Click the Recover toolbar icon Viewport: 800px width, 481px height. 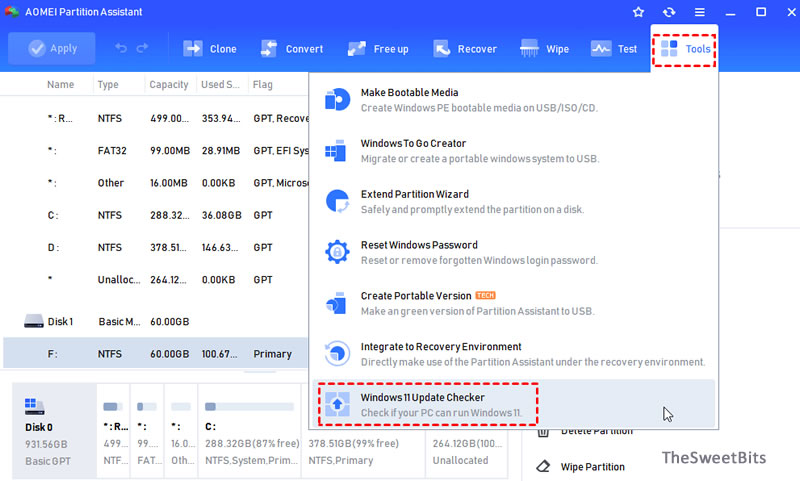[x=441, y=48]
